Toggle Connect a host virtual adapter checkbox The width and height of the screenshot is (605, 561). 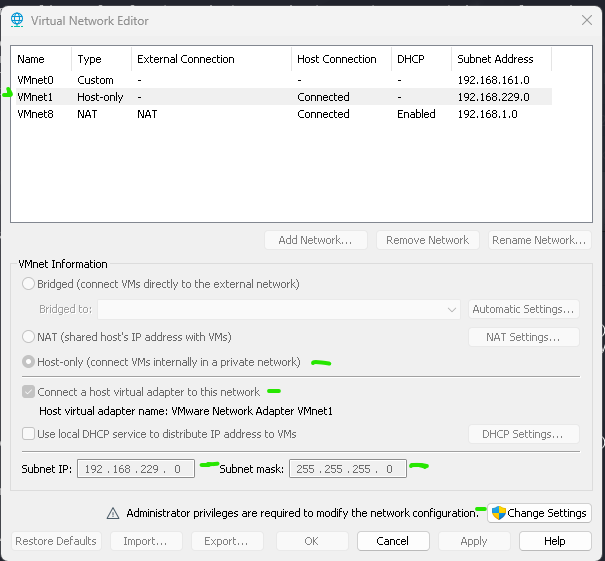pyautogui.click(x=29, y=392)
